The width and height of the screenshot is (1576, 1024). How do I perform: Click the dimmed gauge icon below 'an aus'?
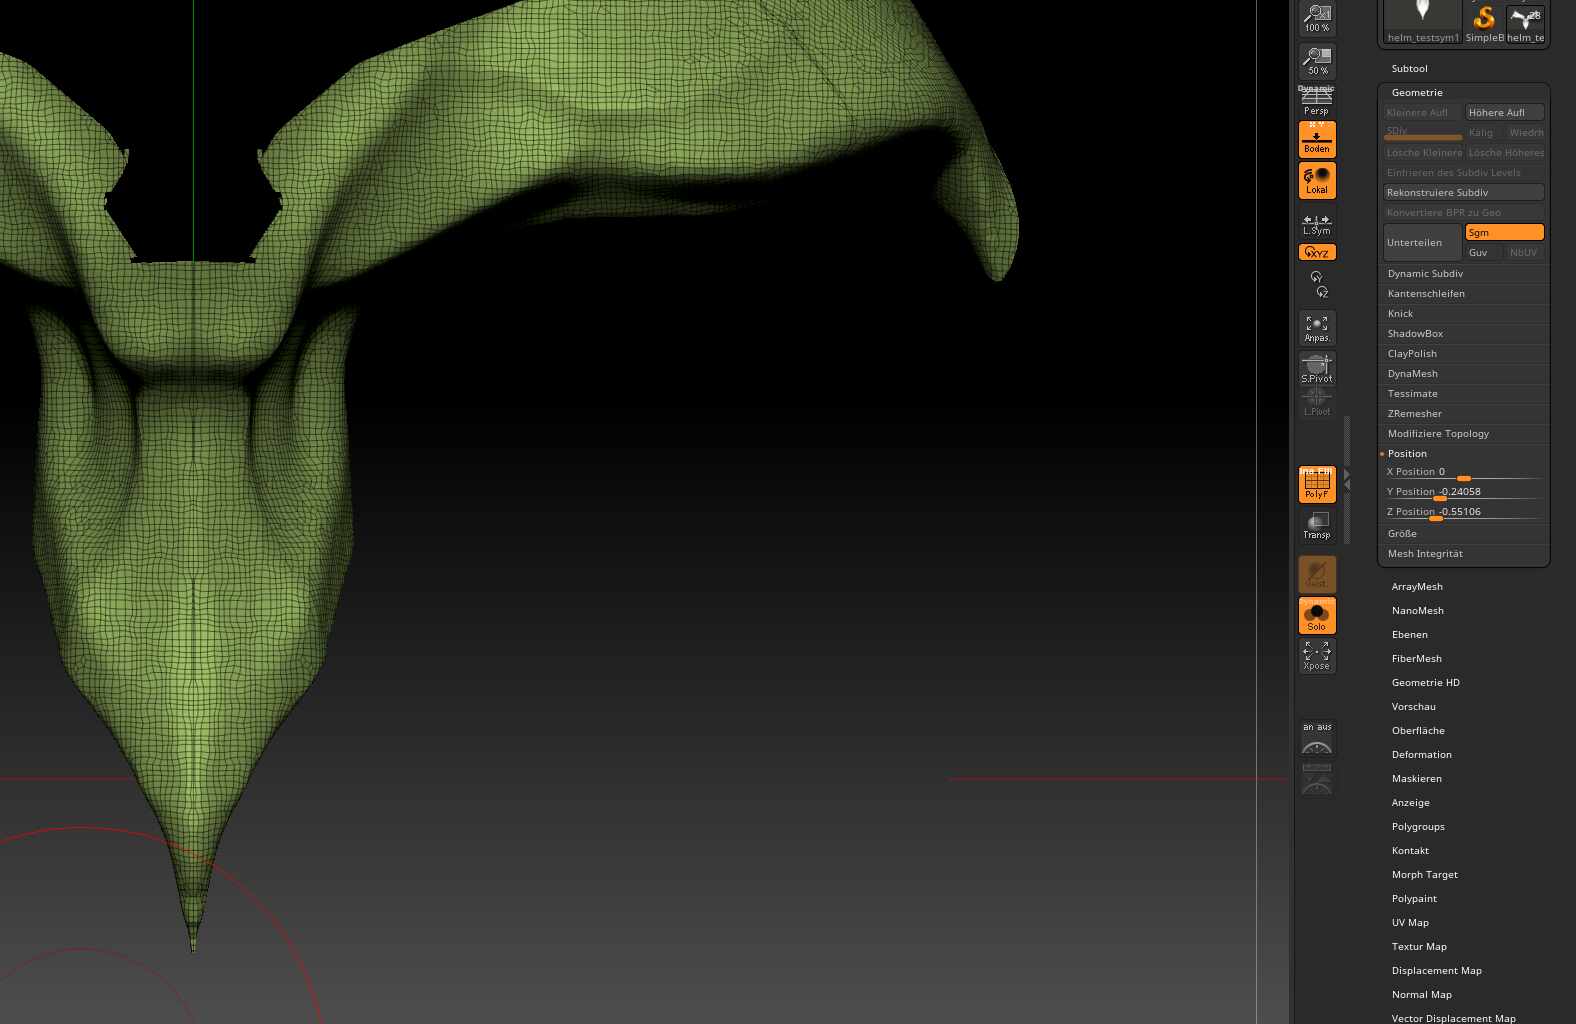(x=1317, y=779)
